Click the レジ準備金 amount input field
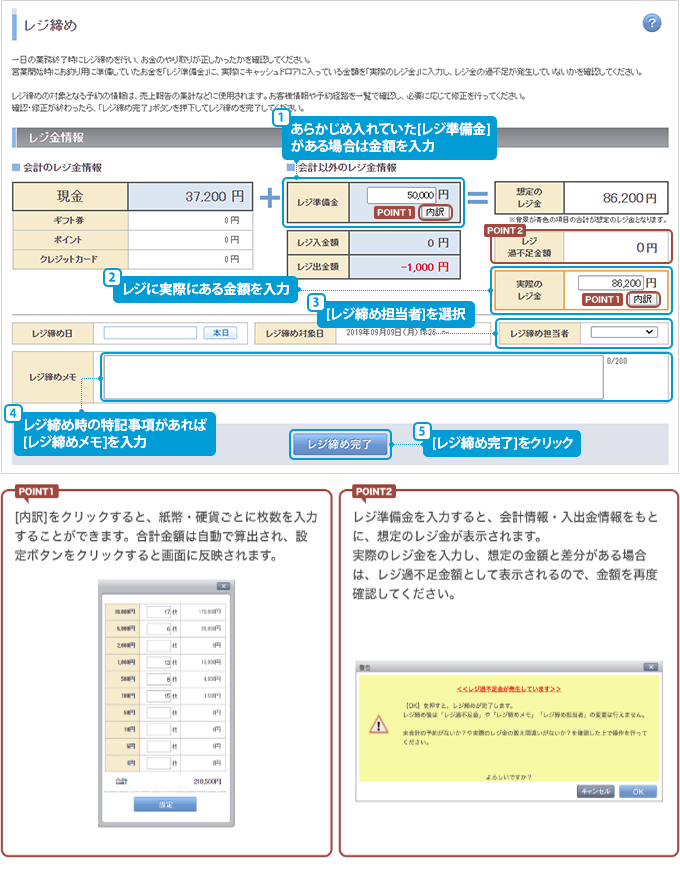This screenshot has width=680, height=870. pos(401,194)
